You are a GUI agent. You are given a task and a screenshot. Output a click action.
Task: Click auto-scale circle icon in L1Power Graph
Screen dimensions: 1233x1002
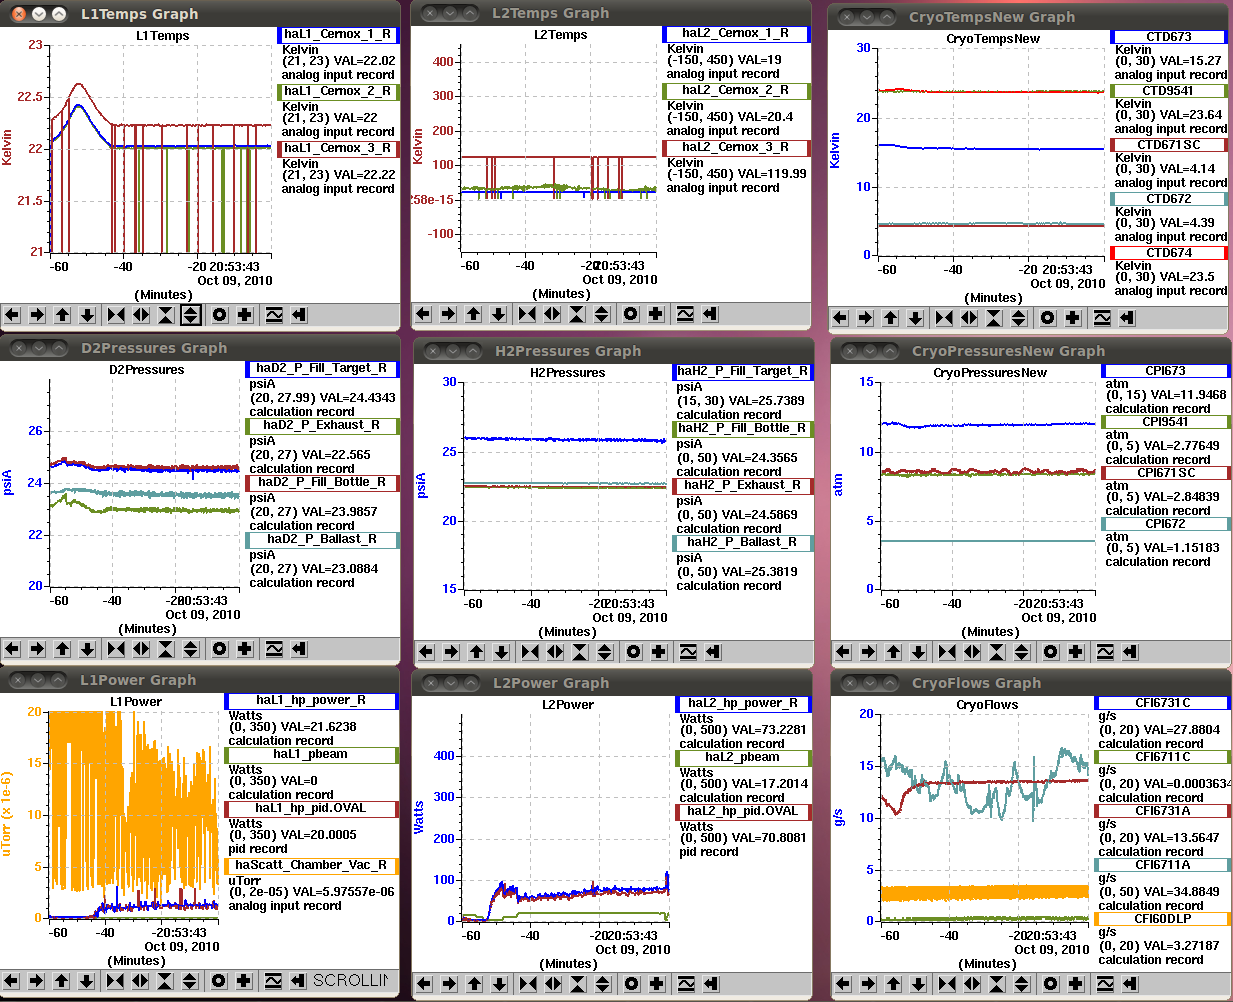pos(219,981)
